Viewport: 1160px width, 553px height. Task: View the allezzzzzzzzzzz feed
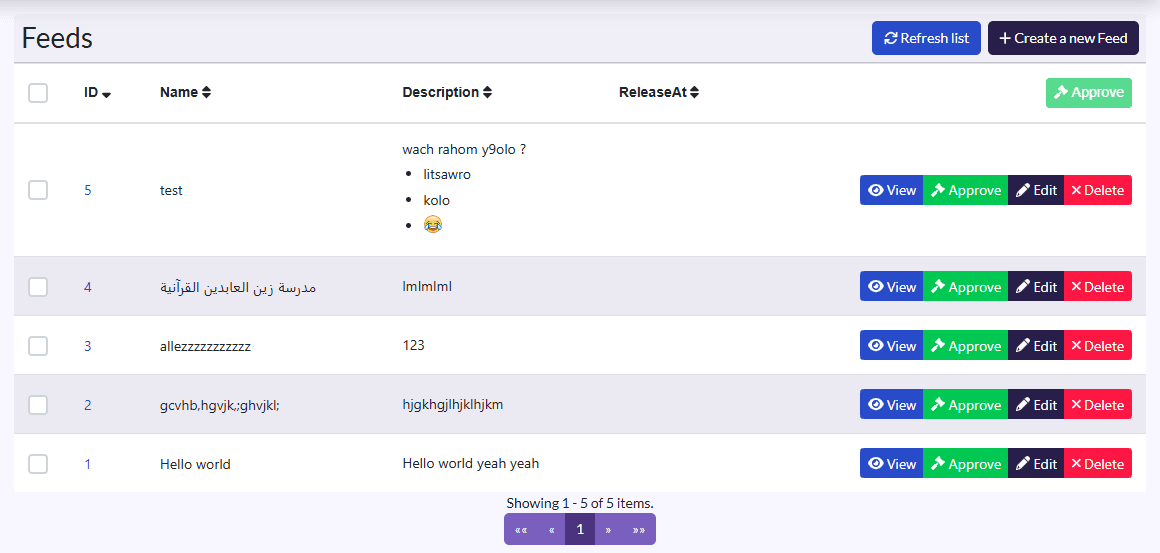click(x=891, y=345)
